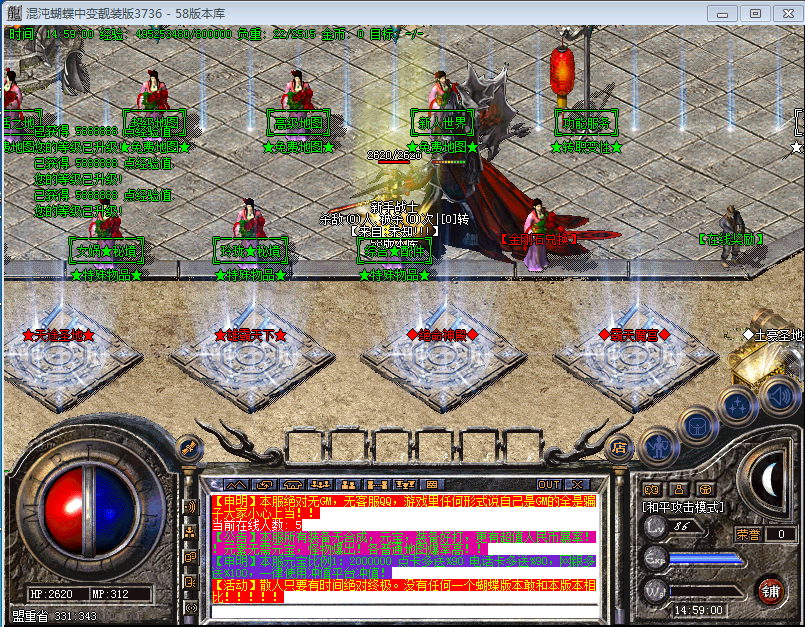Toggle the private whisper chat channel icon
The image size is (805, 627).
tap(190, 557)
